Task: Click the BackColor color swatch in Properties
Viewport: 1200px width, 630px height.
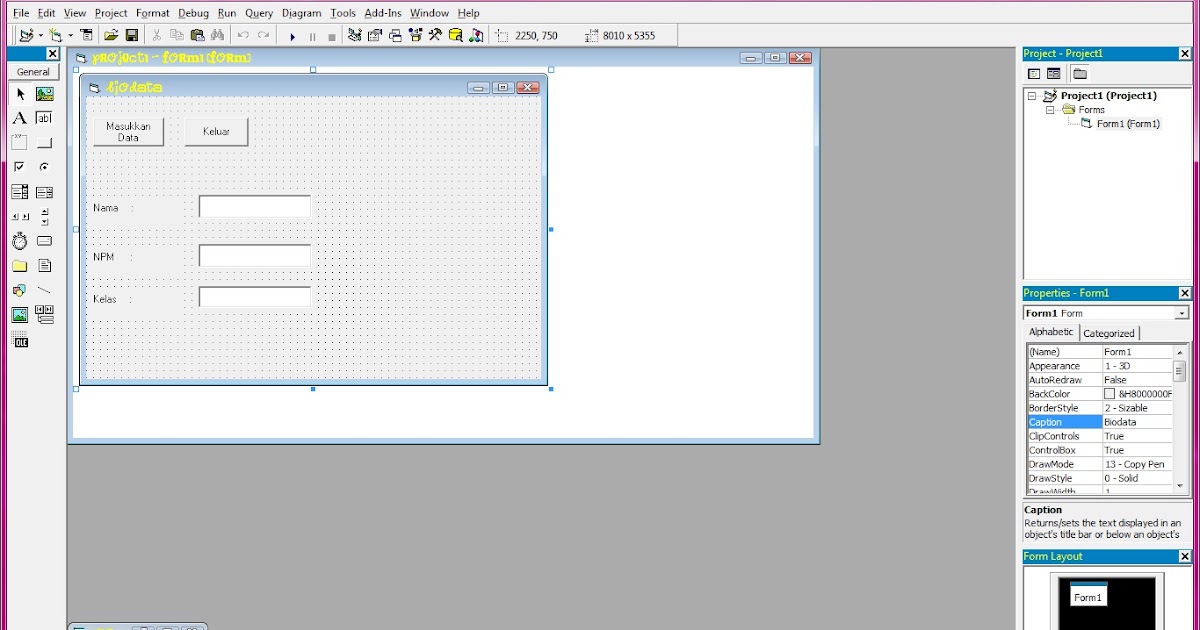Action: (x=1110, y=393)
